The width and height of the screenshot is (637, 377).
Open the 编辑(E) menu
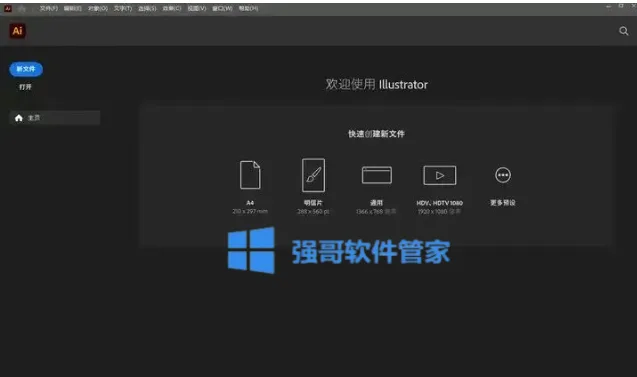point(73,9)
